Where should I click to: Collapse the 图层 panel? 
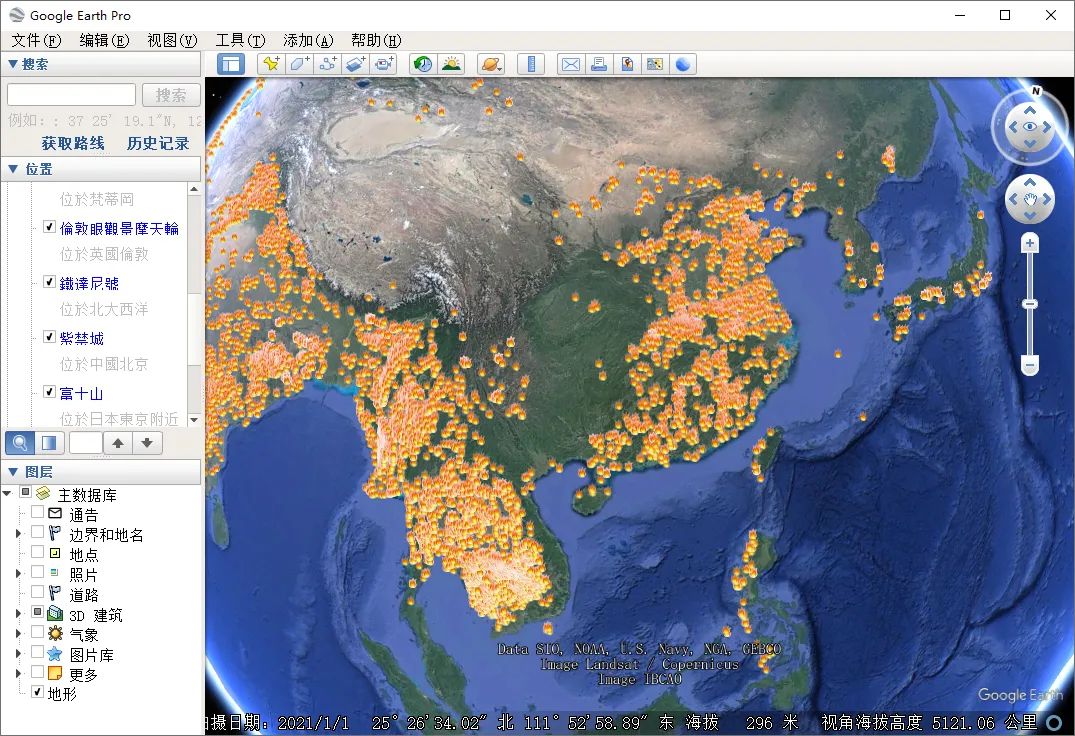(12, 471)
